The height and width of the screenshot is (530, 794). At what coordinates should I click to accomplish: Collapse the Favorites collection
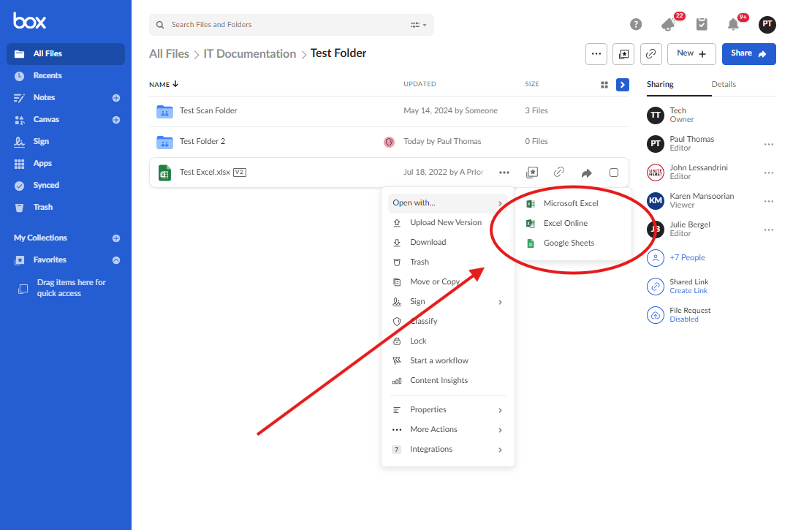[116, 260]
